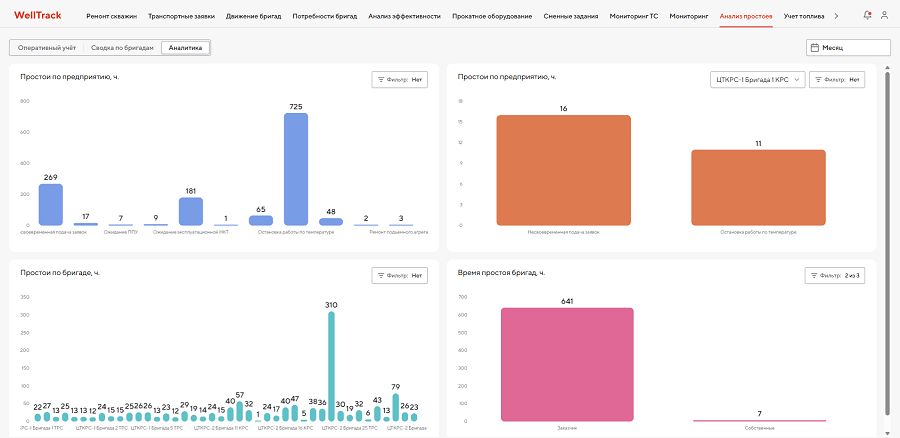Image resolution: width=900 pixels, height=438 pixels.
Task: Go to the Ремонт скважин tab
Action: 112,16
